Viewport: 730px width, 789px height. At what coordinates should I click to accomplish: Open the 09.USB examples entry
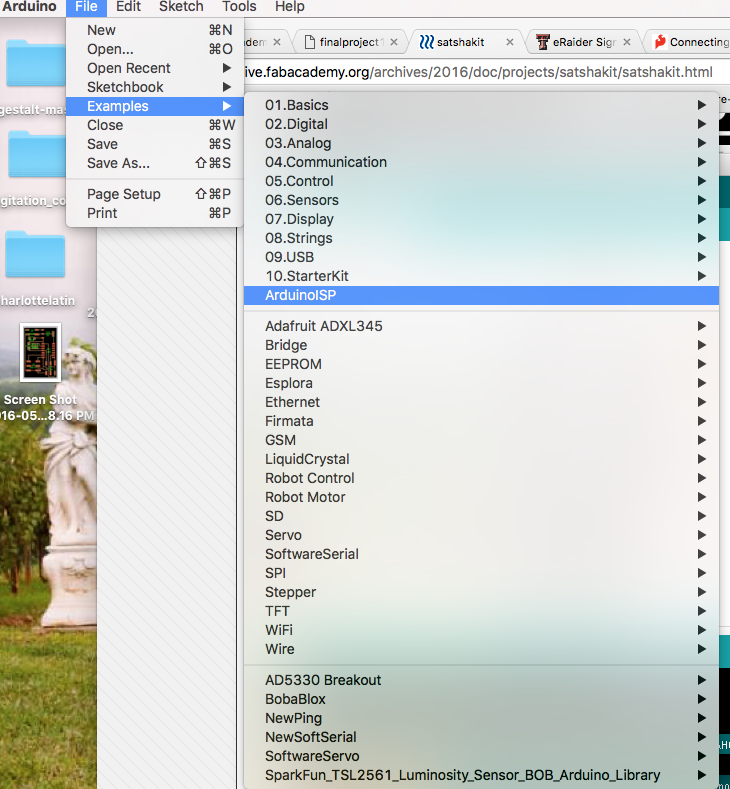click(x=481, y=257)
